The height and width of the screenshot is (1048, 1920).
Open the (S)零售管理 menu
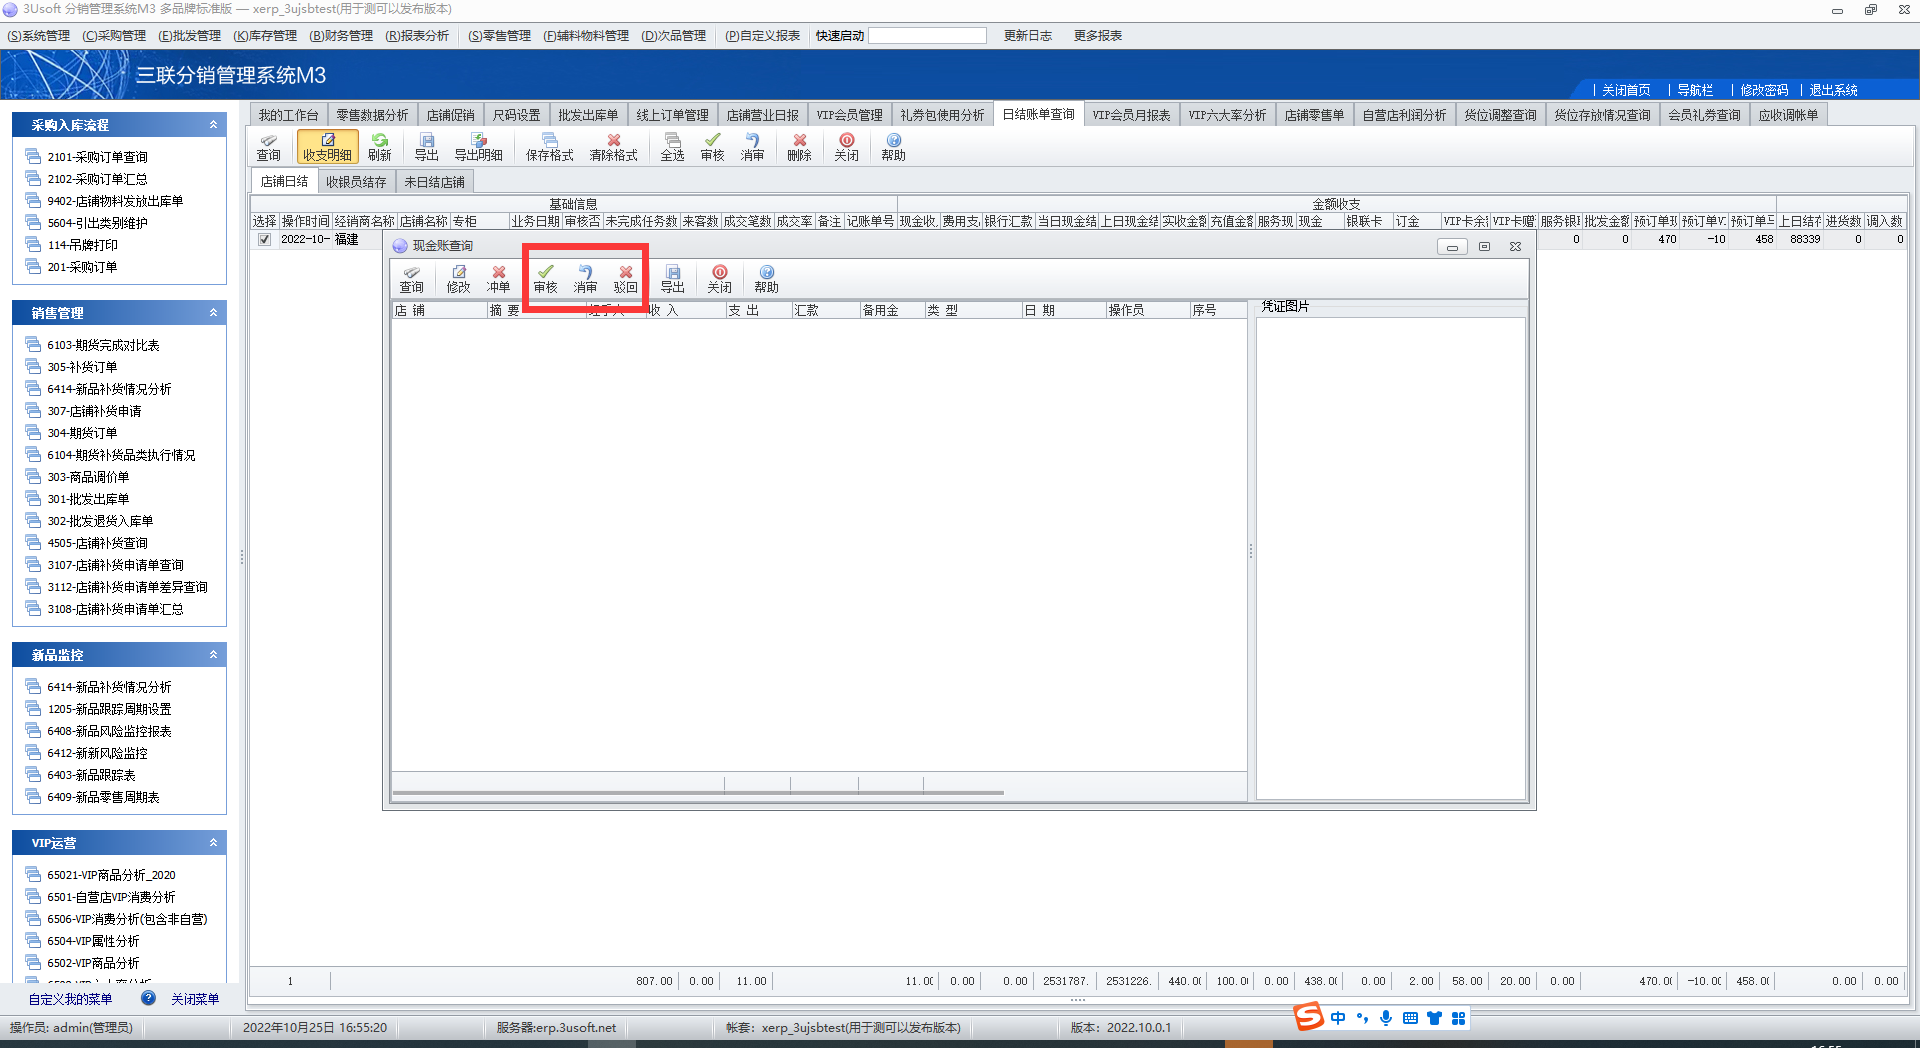pos(499,36)
